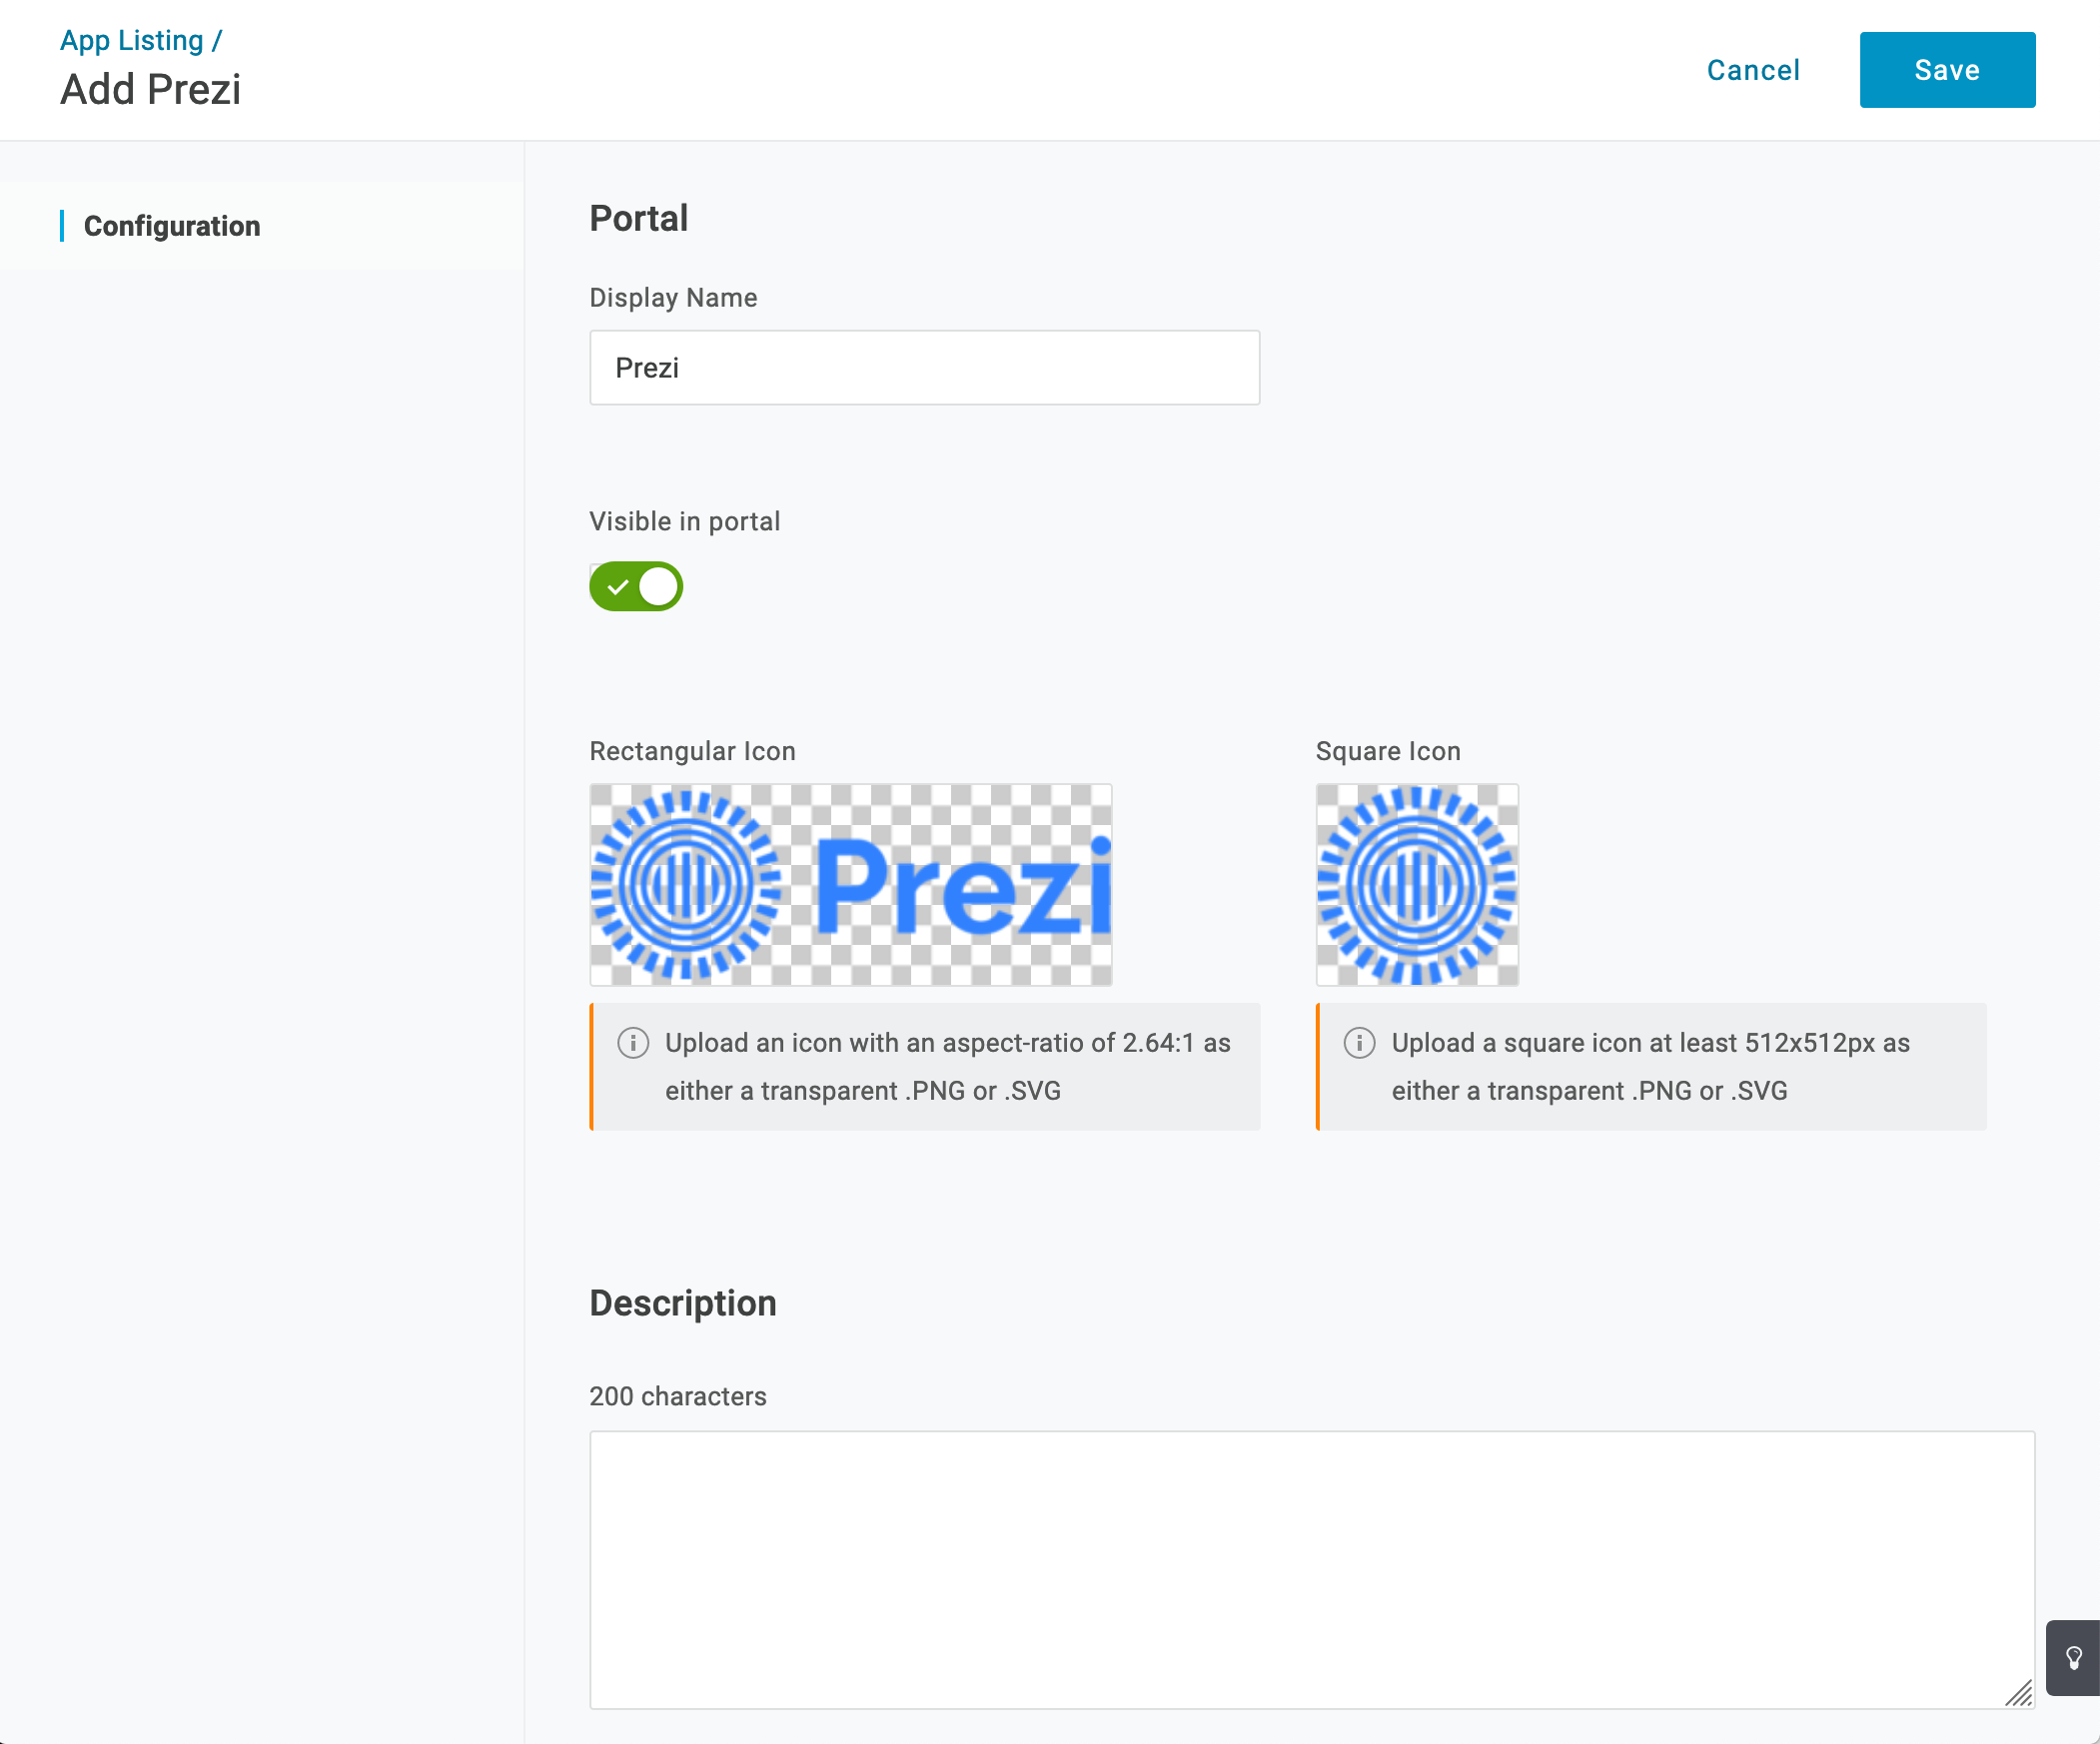
Task: Go back to App Listing breadcrumb
Action: (132, 40)
